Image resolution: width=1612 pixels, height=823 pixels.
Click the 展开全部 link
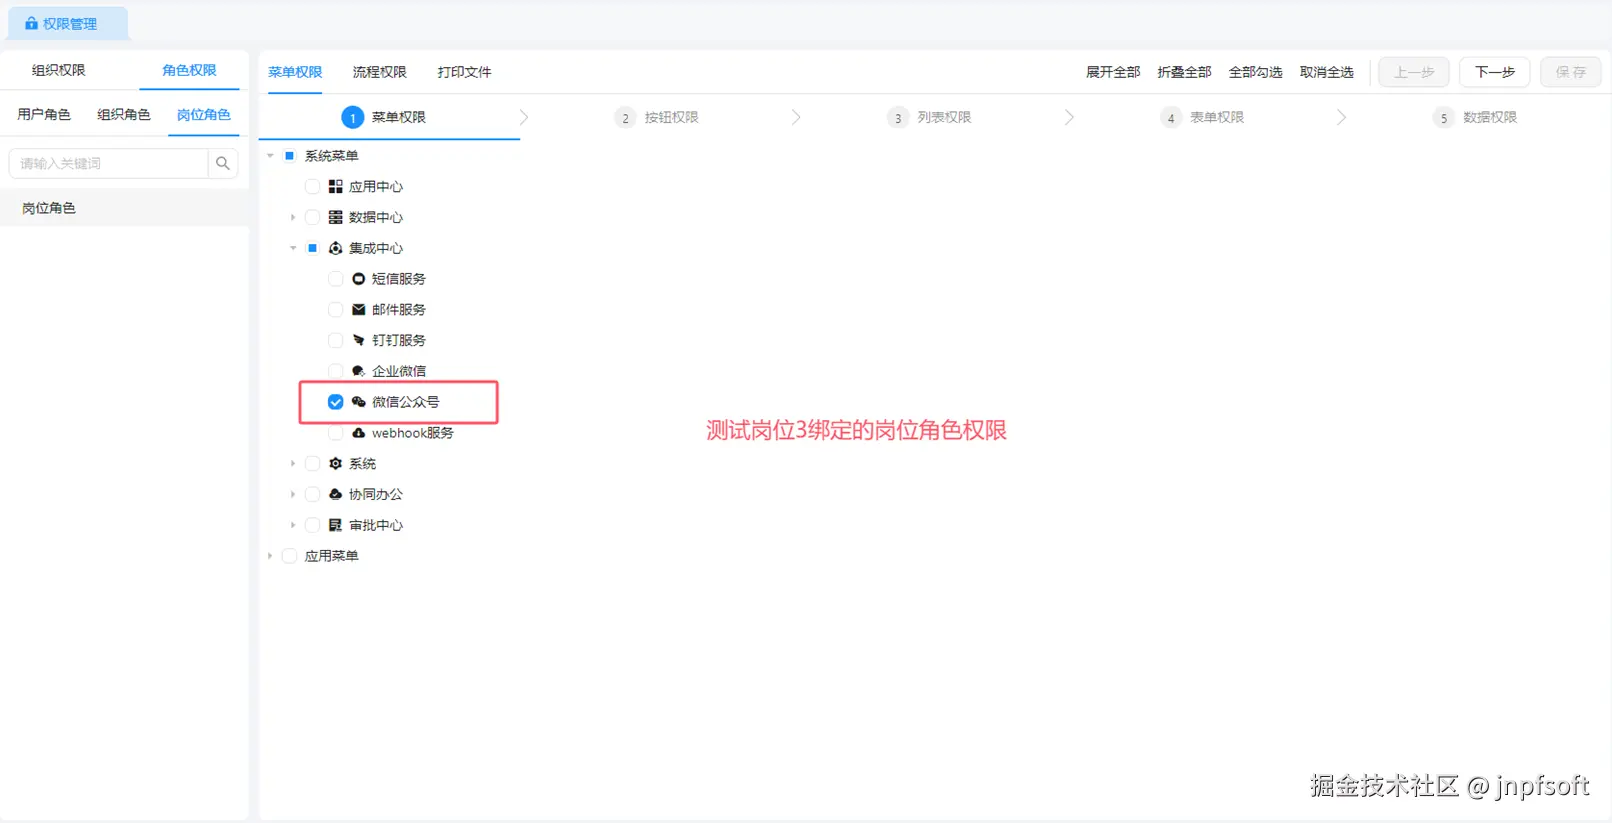coord(1113,72)
